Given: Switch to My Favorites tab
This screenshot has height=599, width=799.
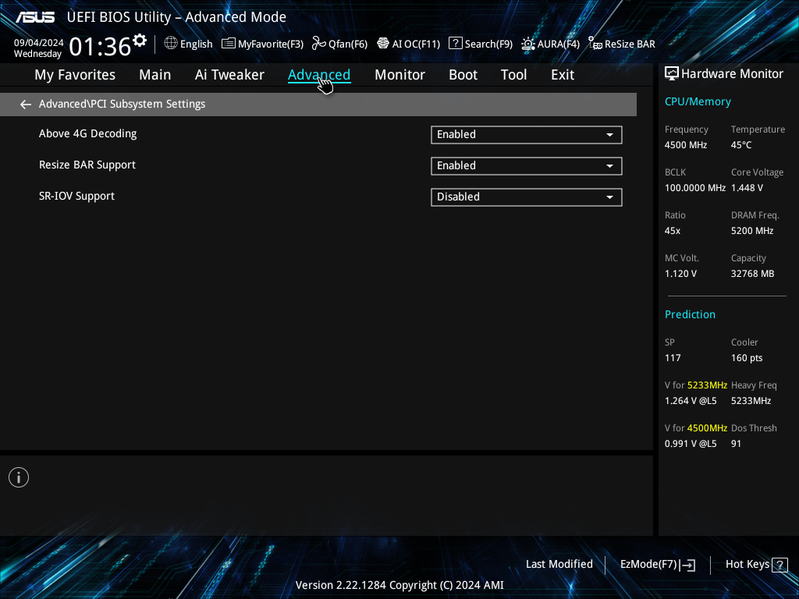Looking at the screenshot, I should [x=75, y=75].
